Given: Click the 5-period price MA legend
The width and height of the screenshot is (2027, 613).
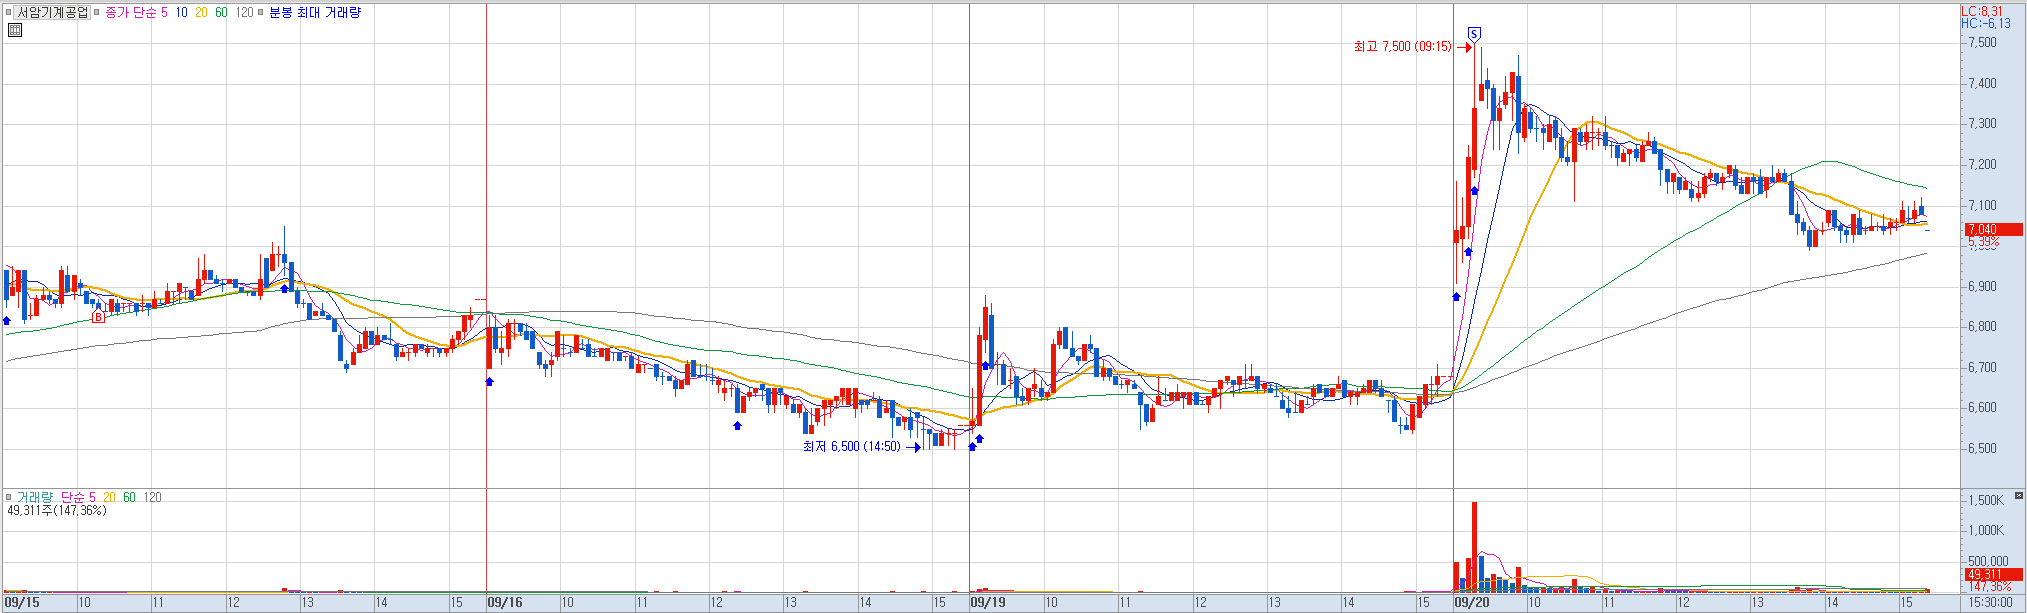Looking at the screenshot, I should (x=164, y=13).
